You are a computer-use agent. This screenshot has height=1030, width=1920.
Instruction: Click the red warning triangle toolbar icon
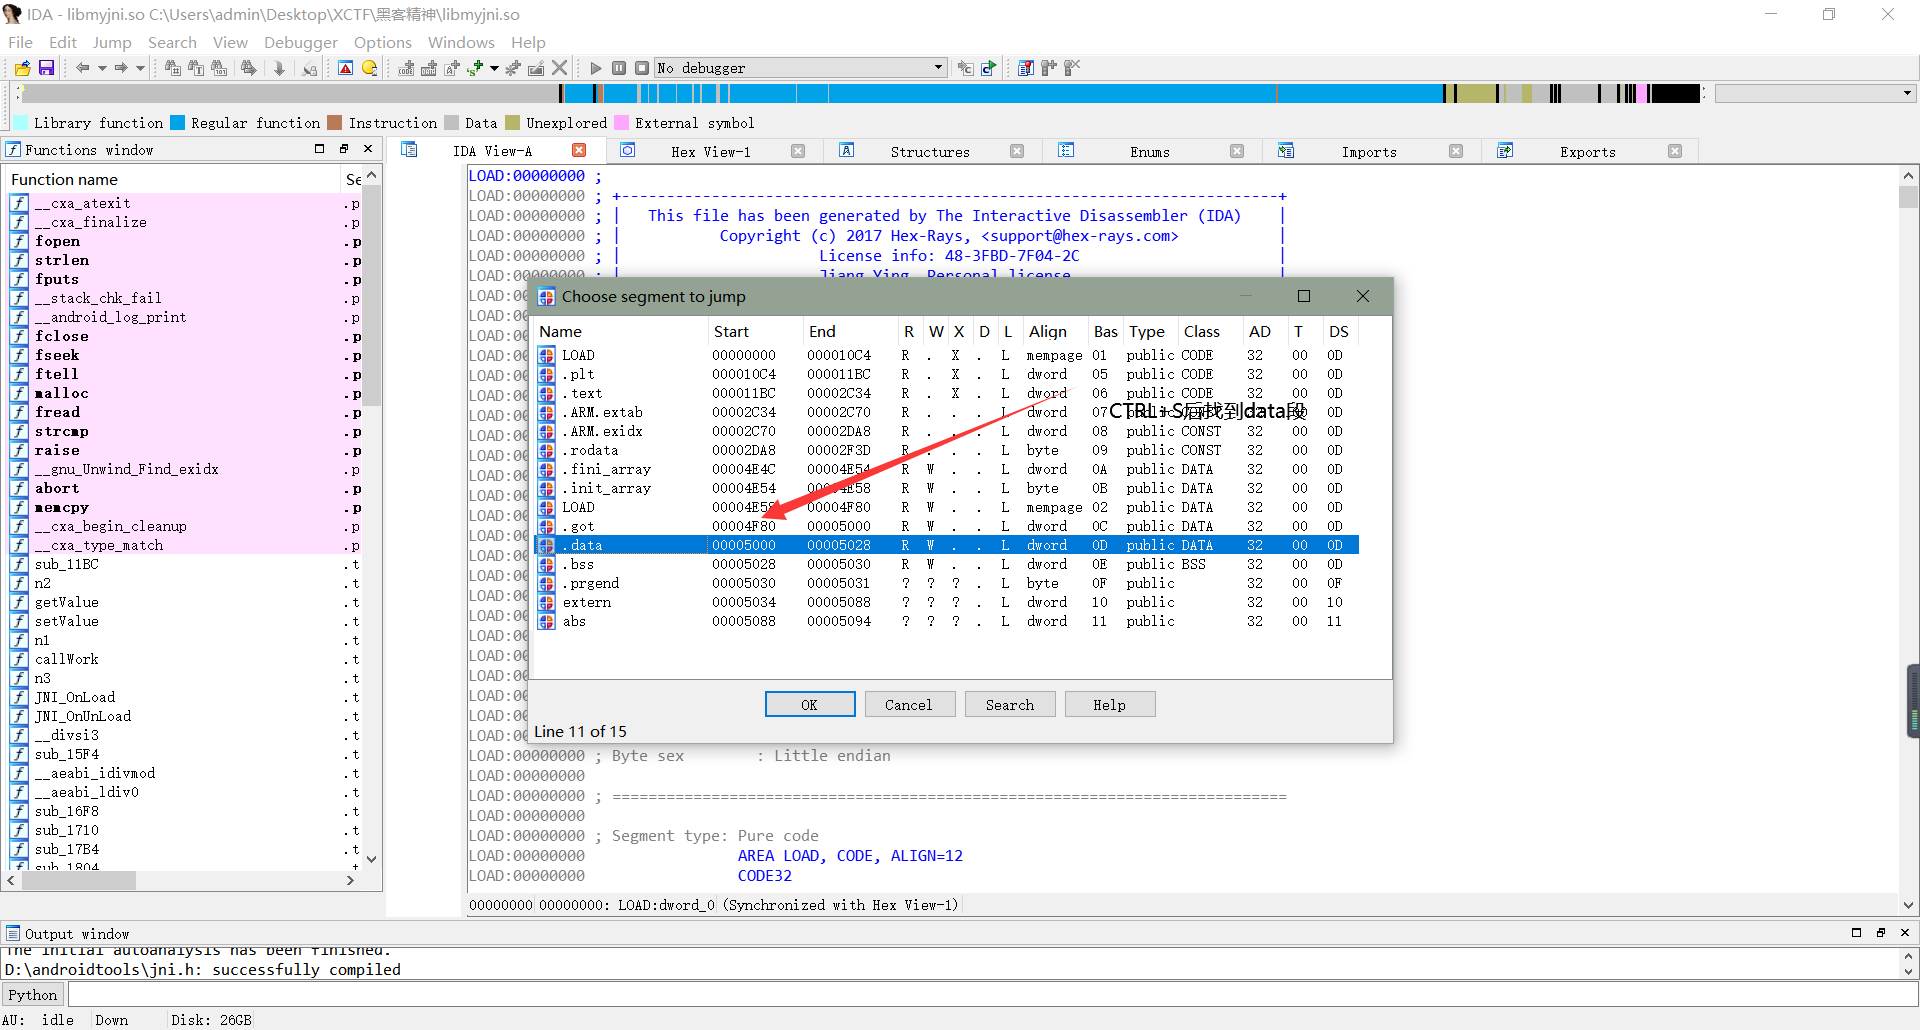pos(345,68)
